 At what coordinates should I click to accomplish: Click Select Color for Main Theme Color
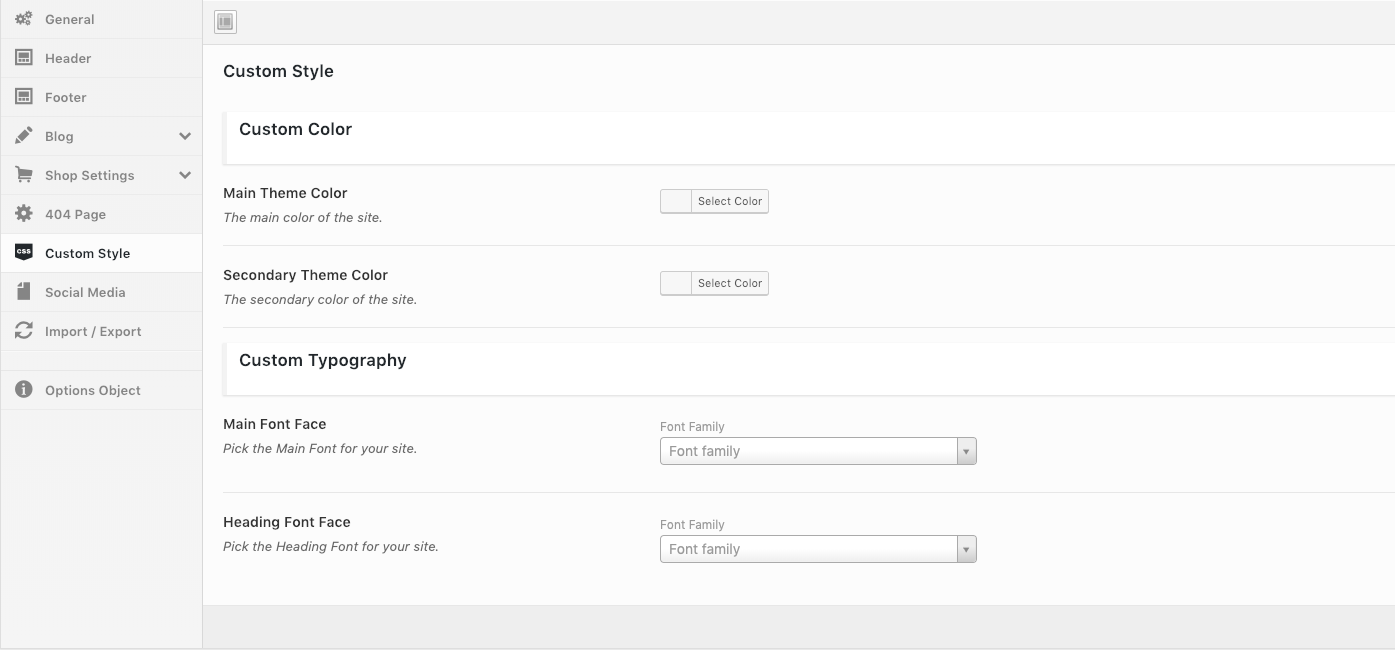tap(730, 201)
